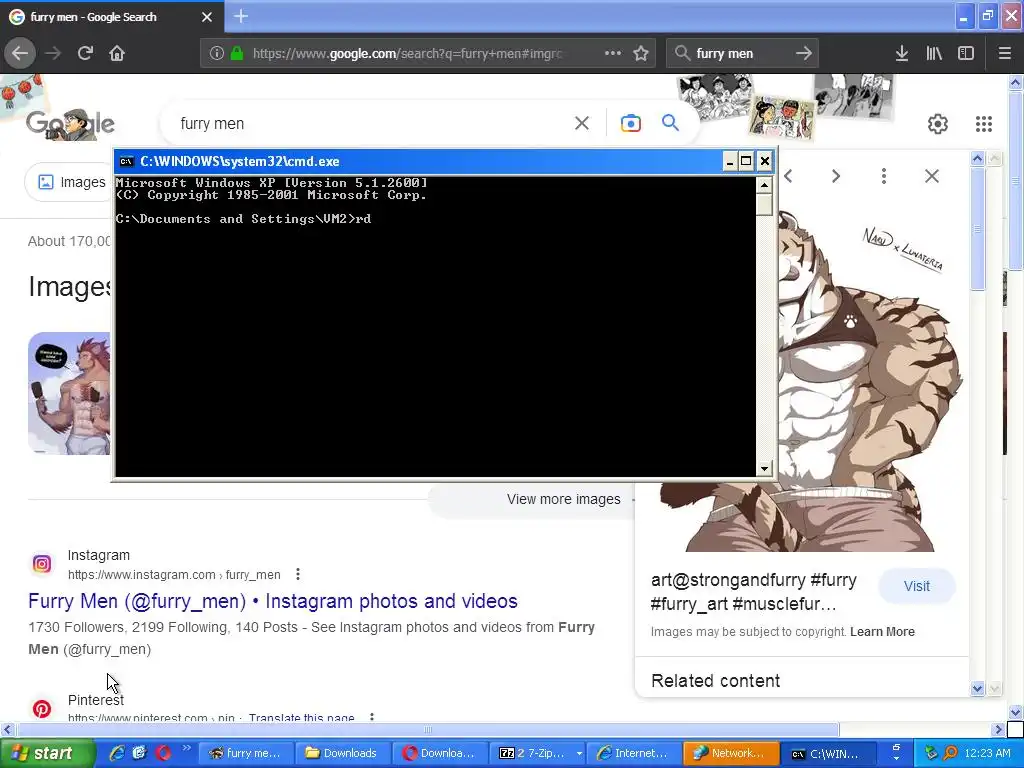Open image preview more options menu

point(884,176)
